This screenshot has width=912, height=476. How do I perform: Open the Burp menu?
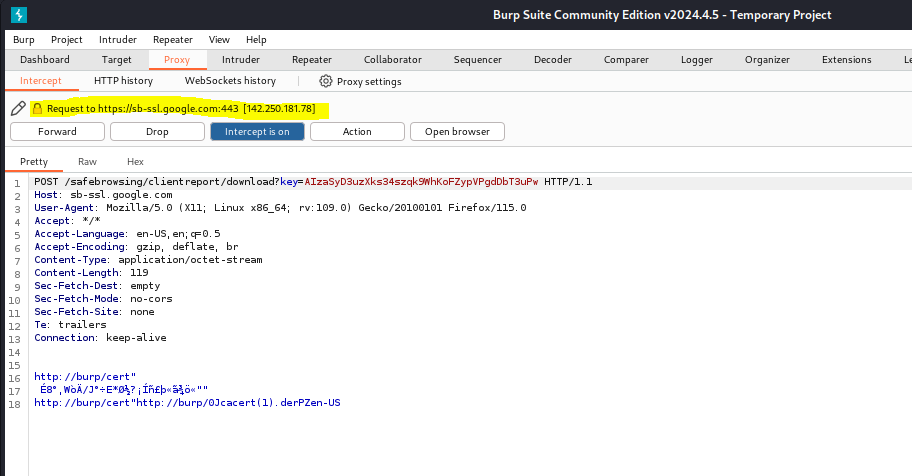[x=24, y=40]
